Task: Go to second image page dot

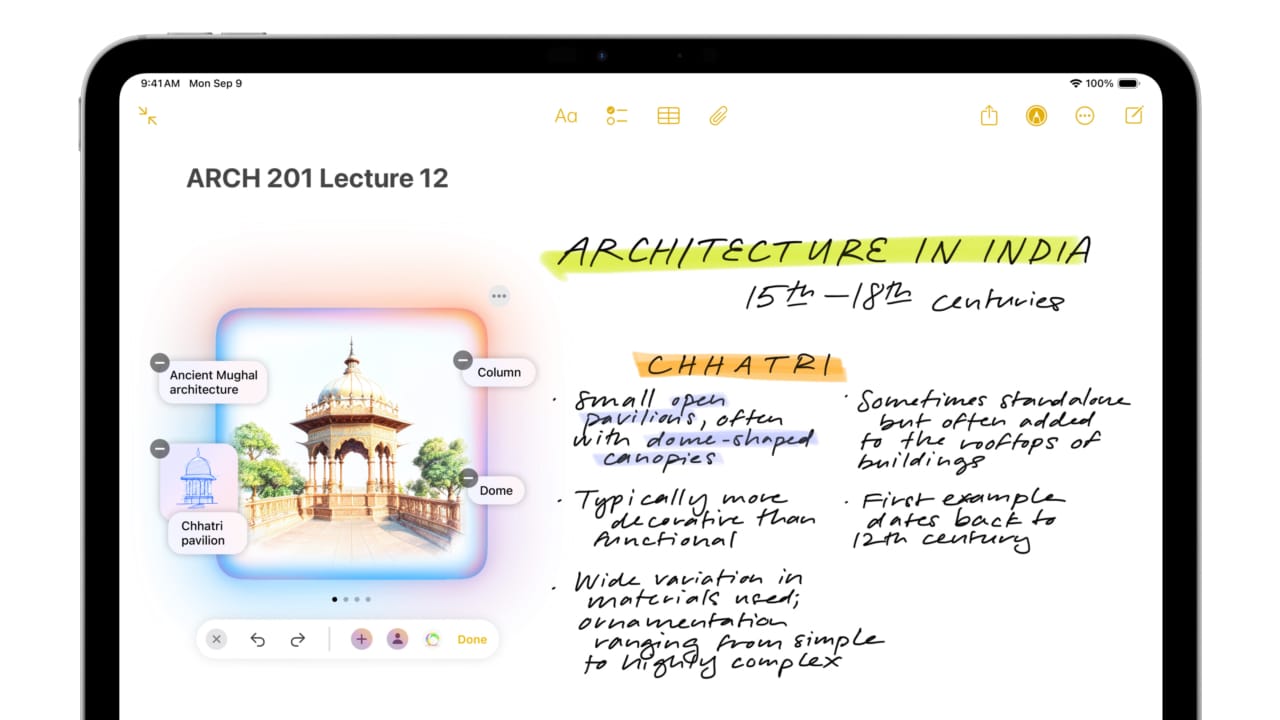Action: click(x=346, y=599)
